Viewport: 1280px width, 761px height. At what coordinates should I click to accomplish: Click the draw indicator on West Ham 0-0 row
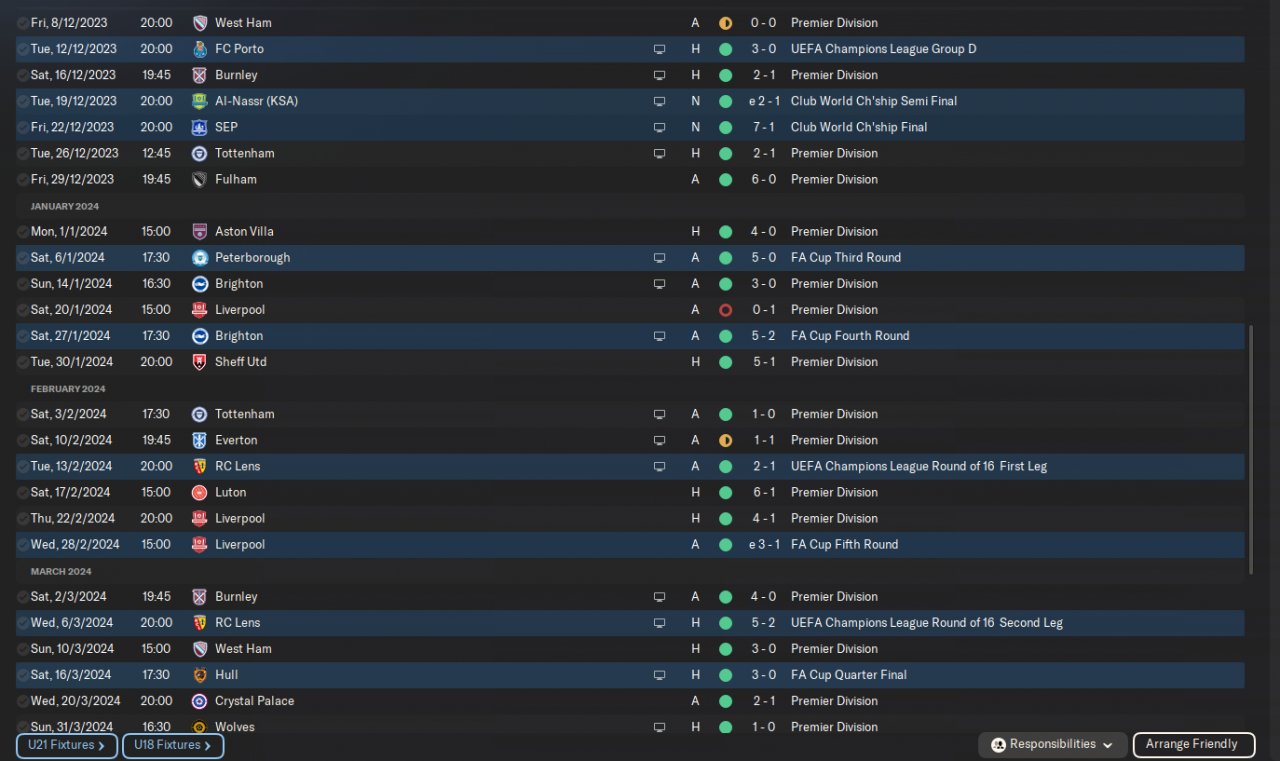[x=725, y=23]
